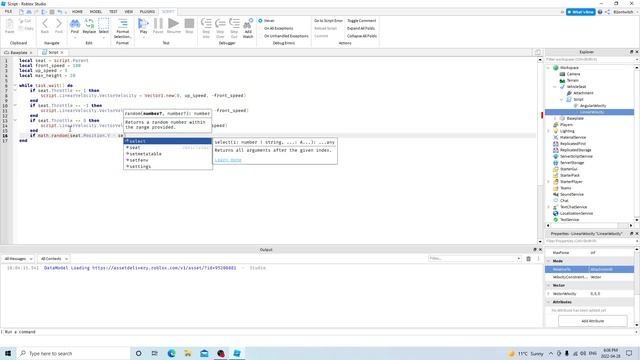
Task: Collapse the Attributes section in Properties
Action: [x=548, y=302]
